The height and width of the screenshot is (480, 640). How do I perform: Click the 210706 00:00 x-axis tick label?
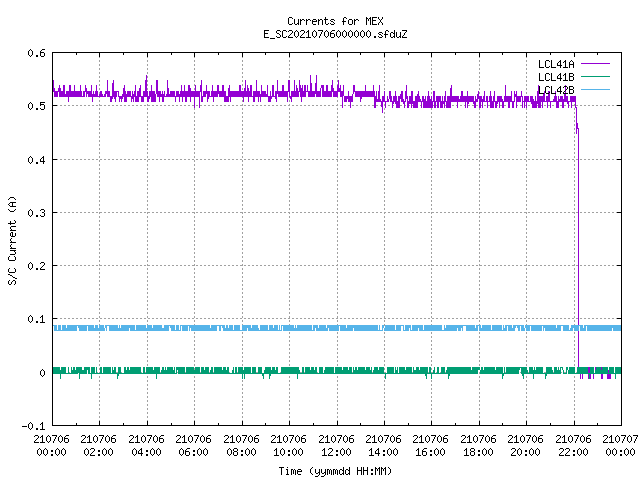(51, 445)
